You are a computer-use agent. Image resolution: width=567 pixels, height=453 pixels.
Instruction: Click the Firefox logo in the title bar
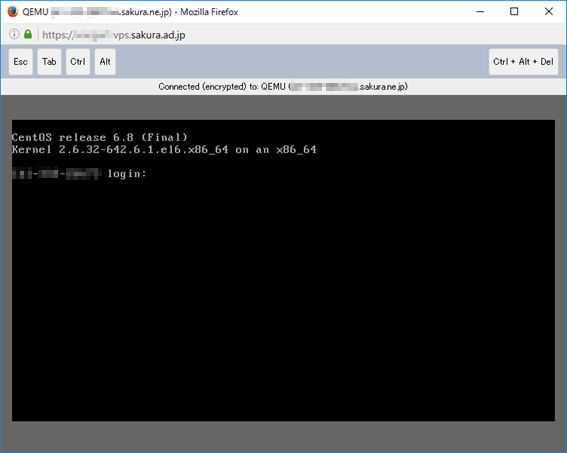click(13, 12)
